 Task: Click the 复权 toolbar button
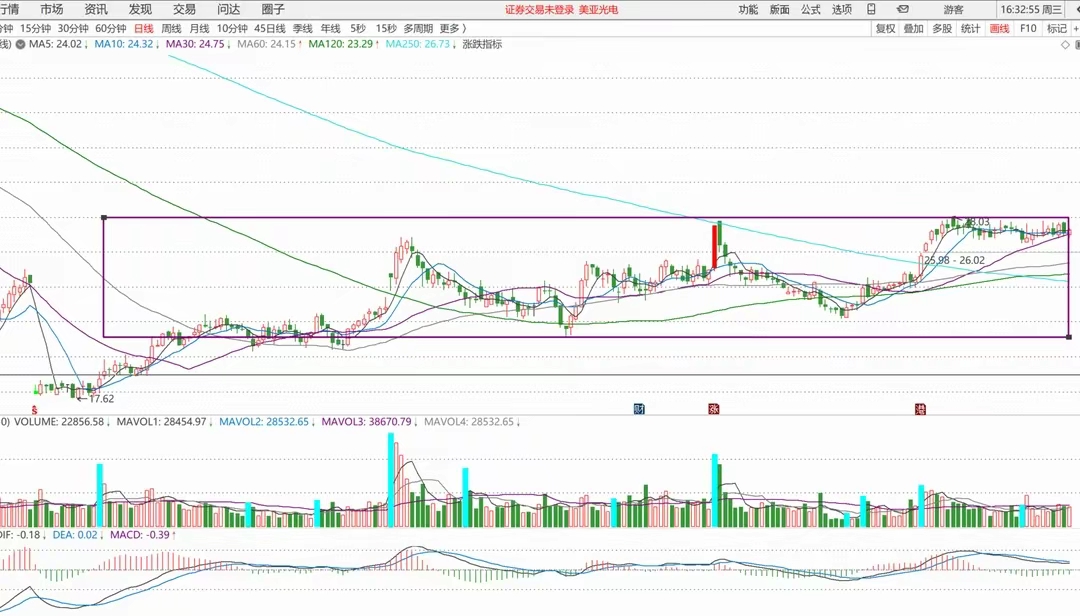885,28
